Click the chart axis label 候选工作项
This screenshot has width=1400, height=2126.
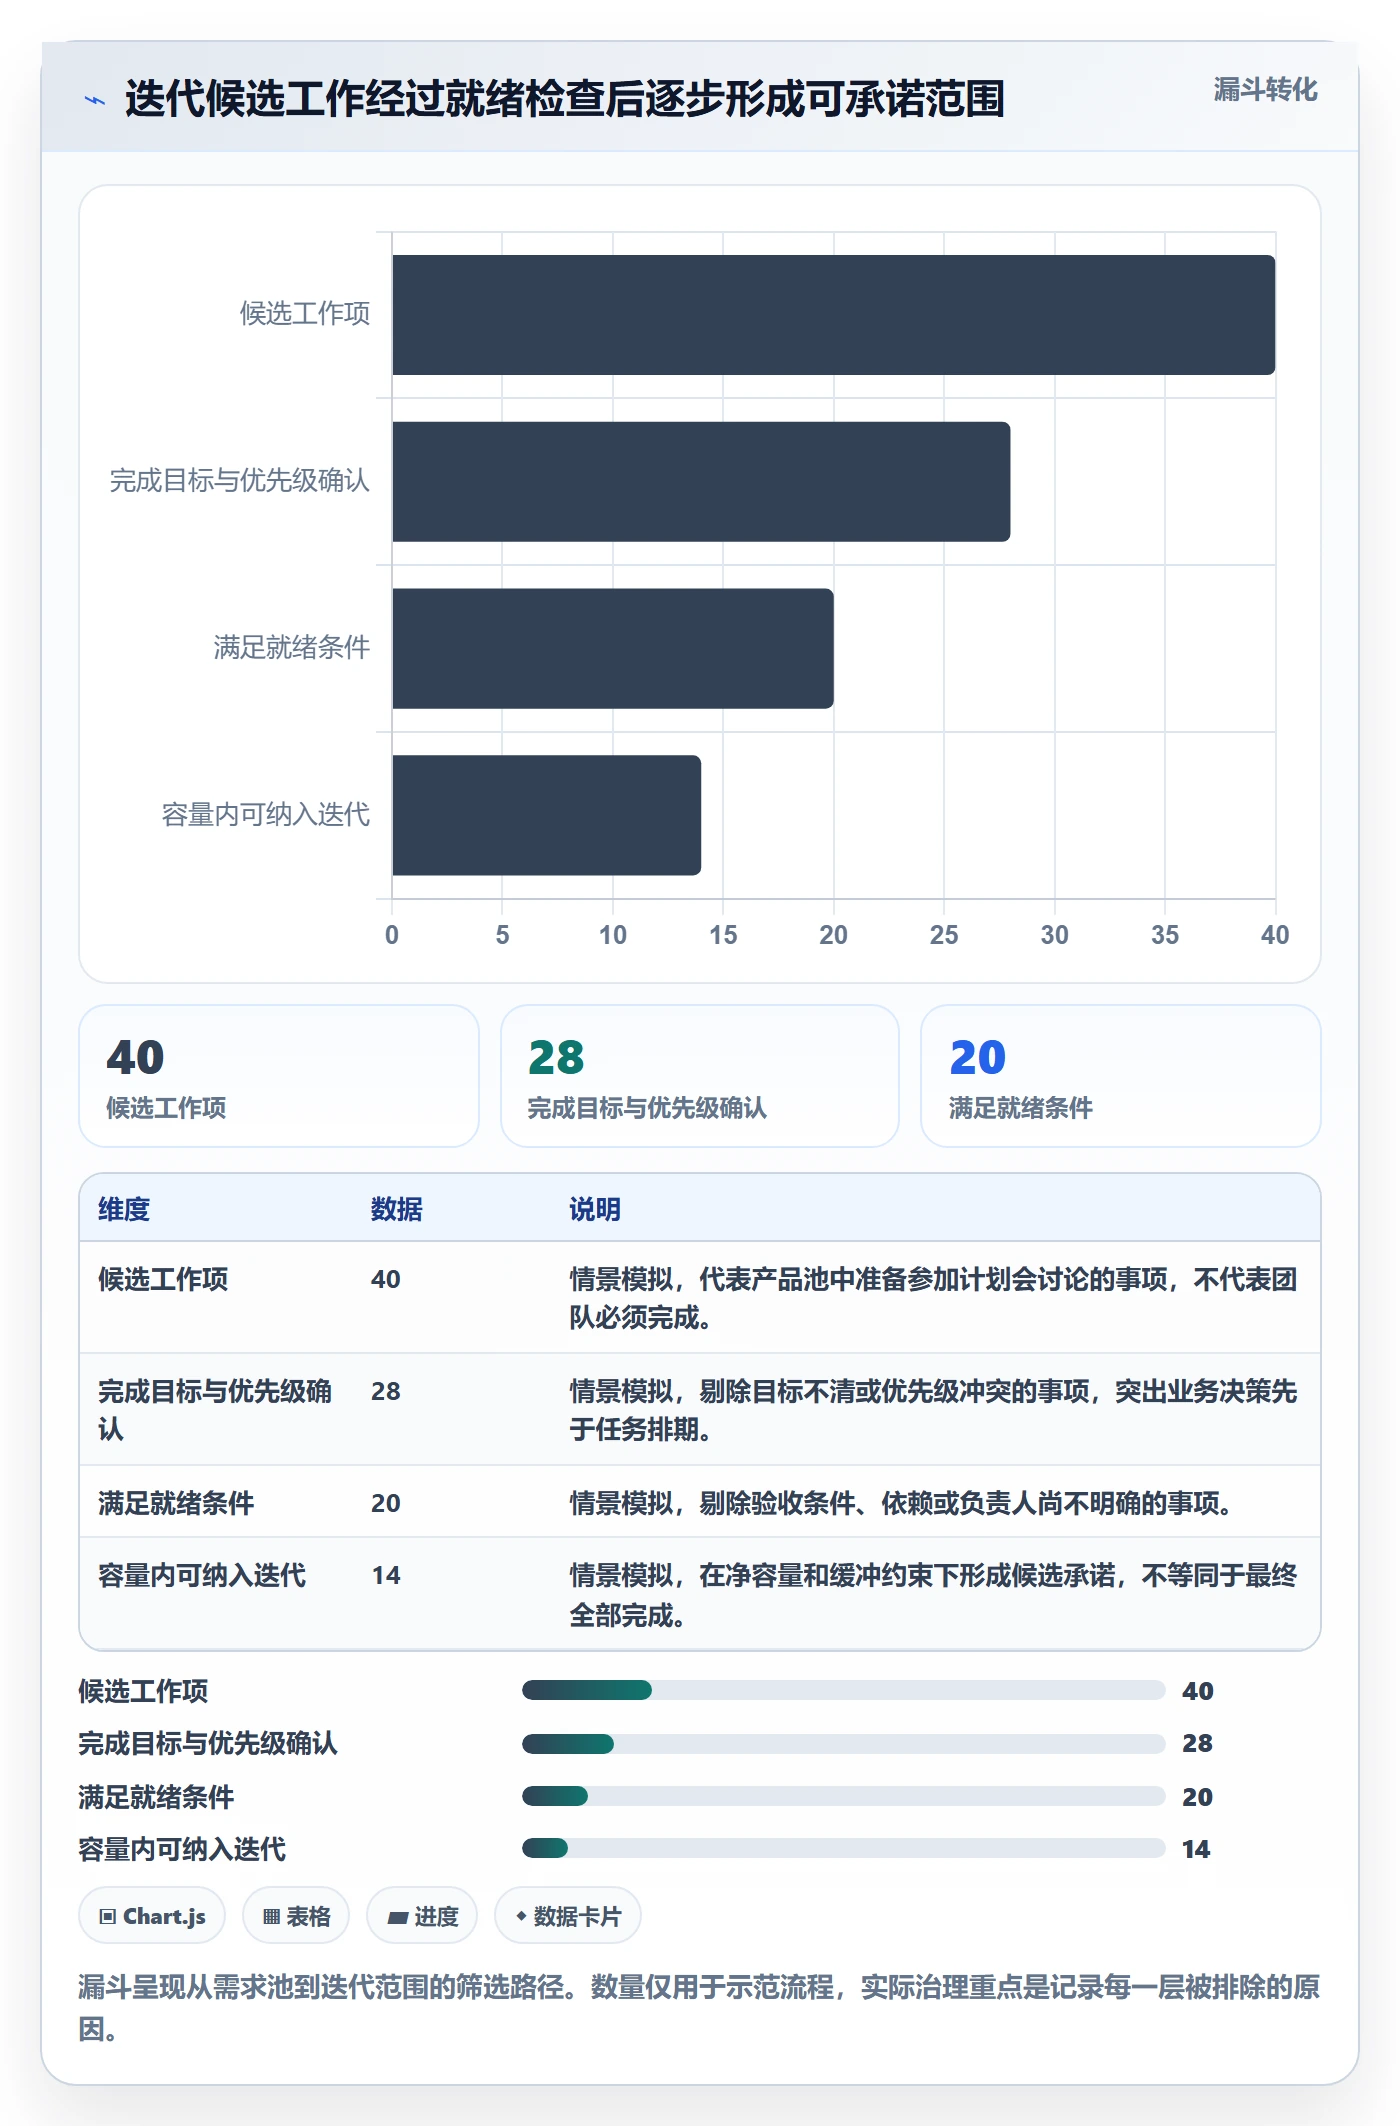(305, 314)
